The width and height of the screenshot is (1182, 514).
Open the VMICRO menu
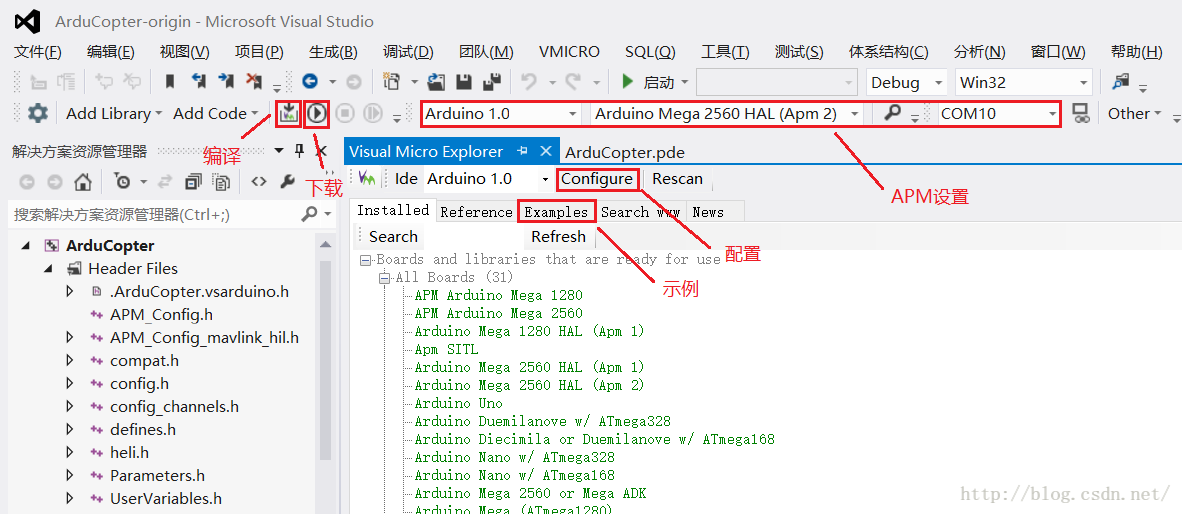569,52
